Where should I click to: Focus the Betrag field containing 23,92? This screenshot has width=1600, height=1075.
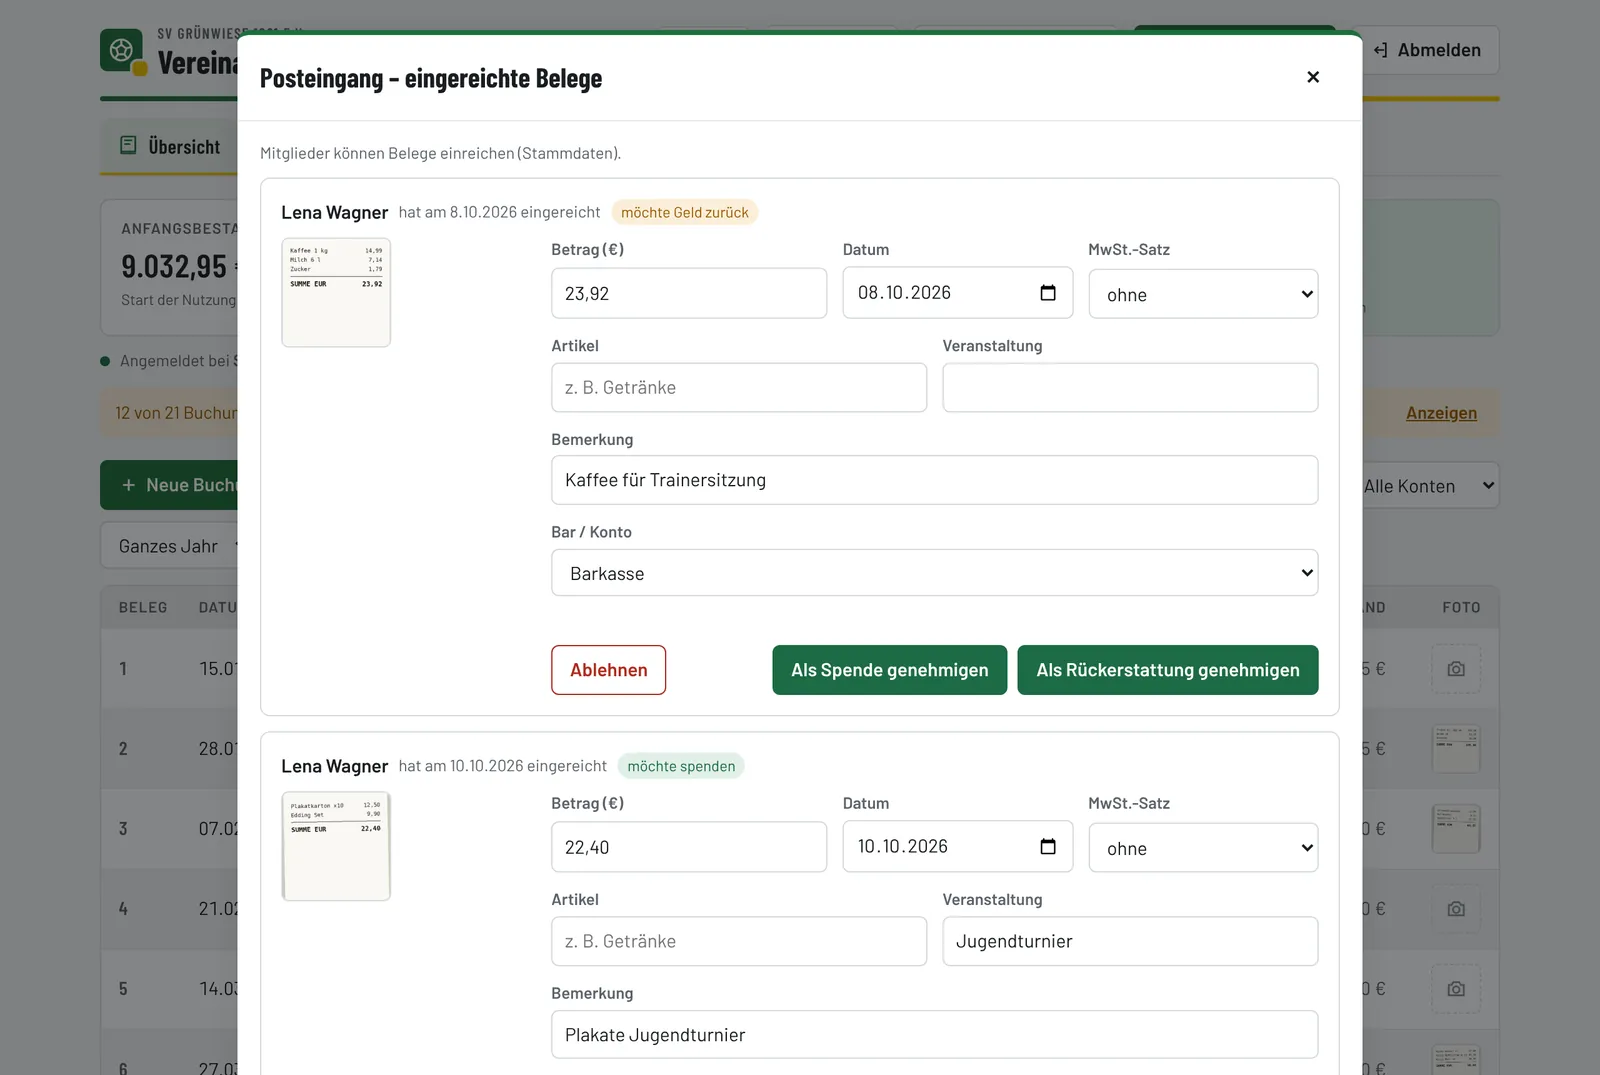click(x=689, y=293)
